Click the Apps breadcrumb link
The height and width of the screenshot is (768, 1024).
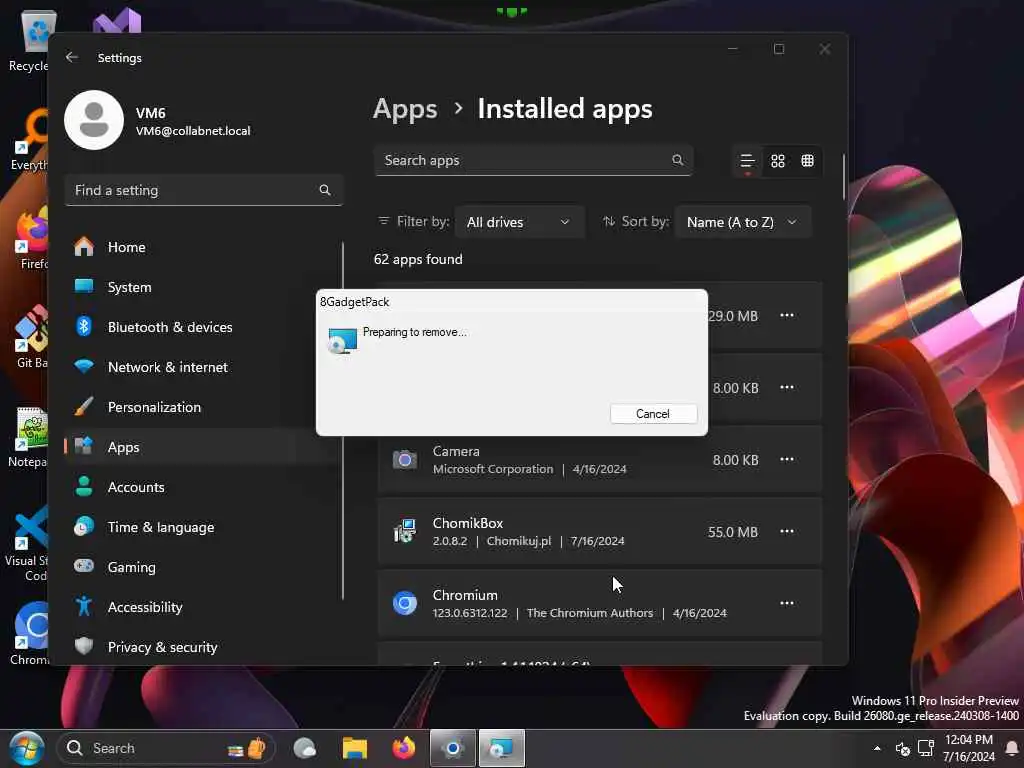pos(405,109)
